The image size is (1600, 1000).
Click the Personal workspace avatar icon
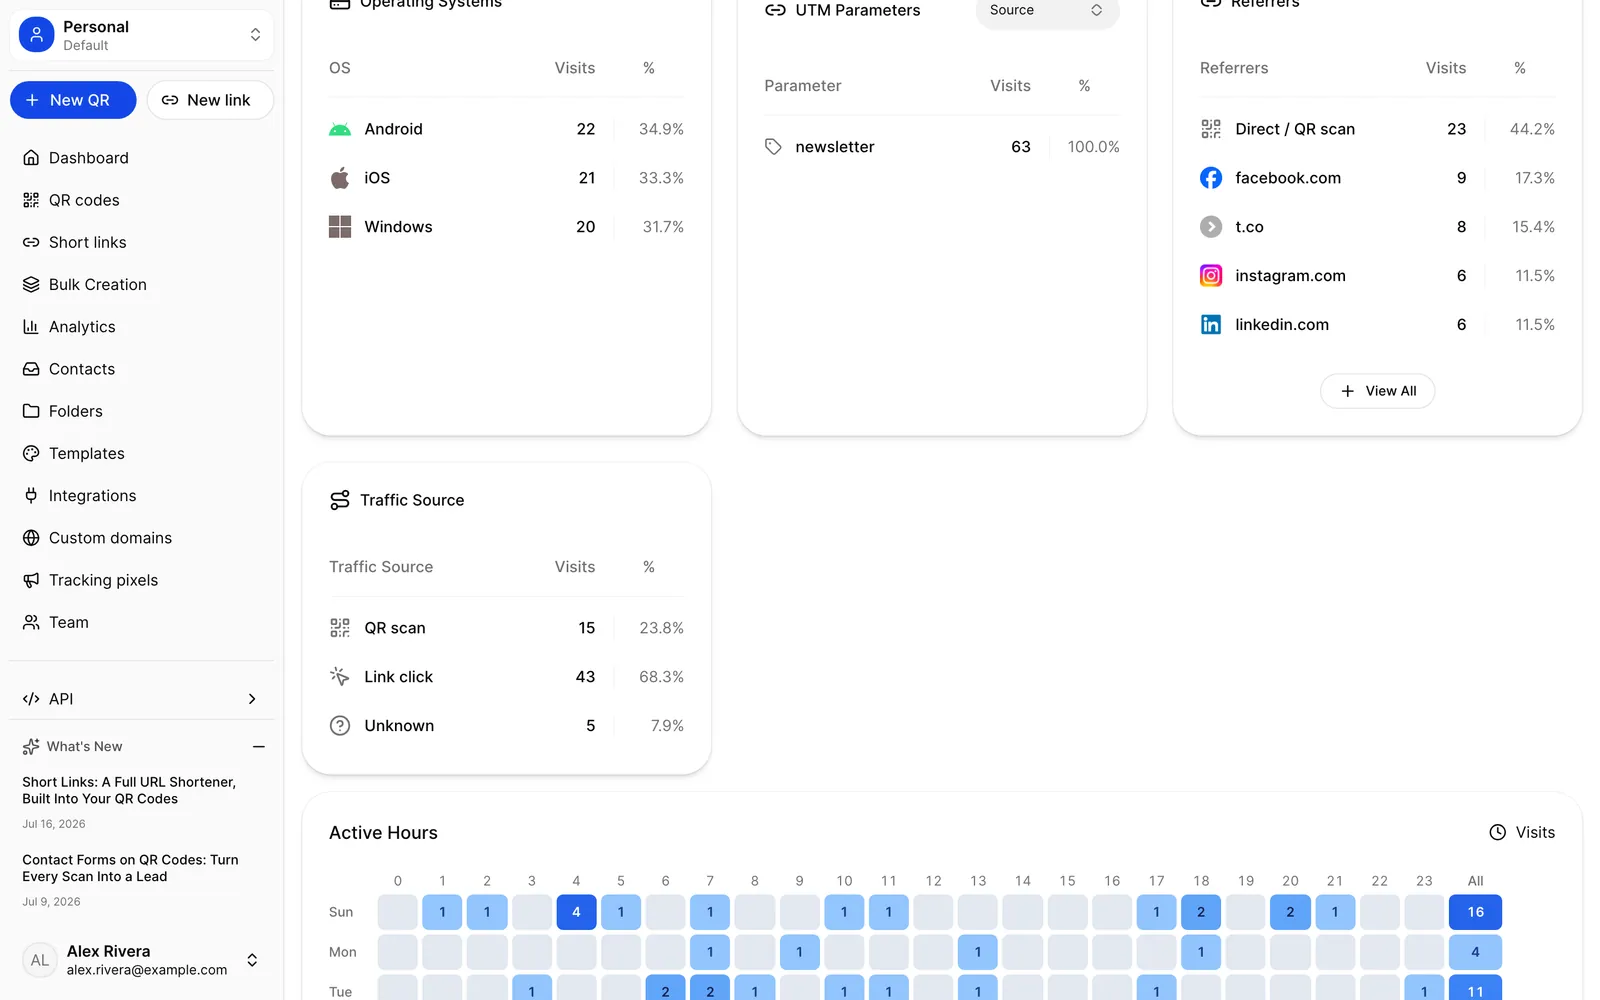[37, 35]
